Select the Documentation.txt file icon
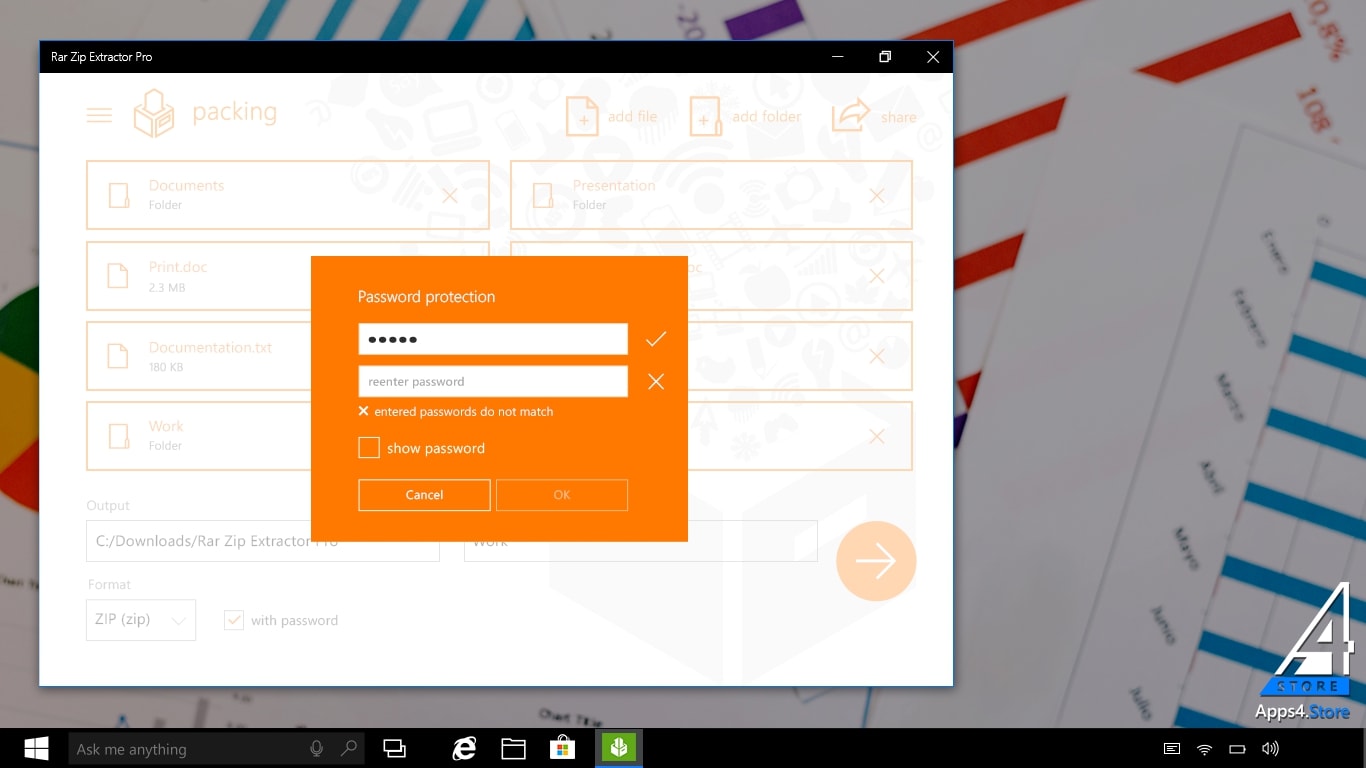Screen dimensions: 1366x768 coord(118,356)
